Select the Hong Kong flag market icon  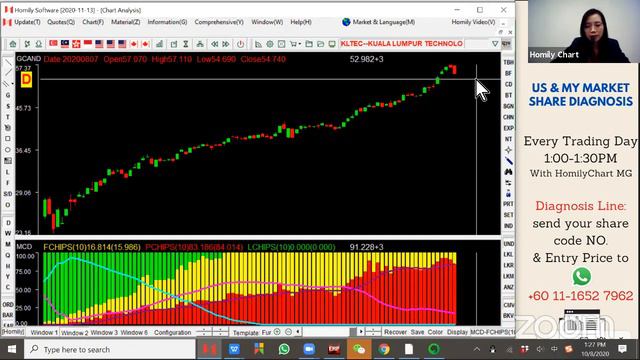pos(76,44)
